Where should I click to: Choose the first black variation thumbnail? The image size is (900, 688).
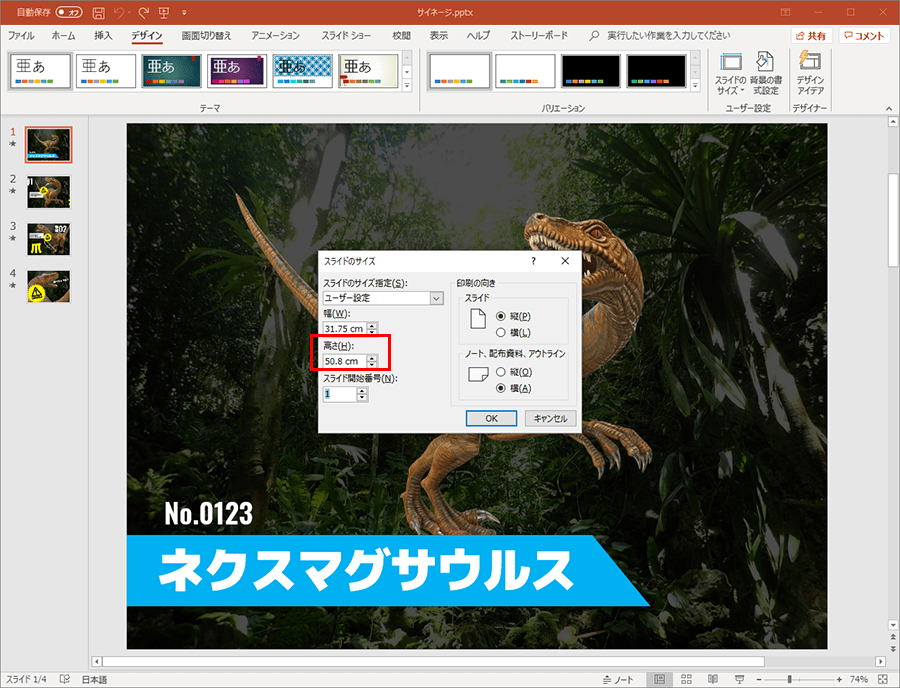tap(591, 71)
